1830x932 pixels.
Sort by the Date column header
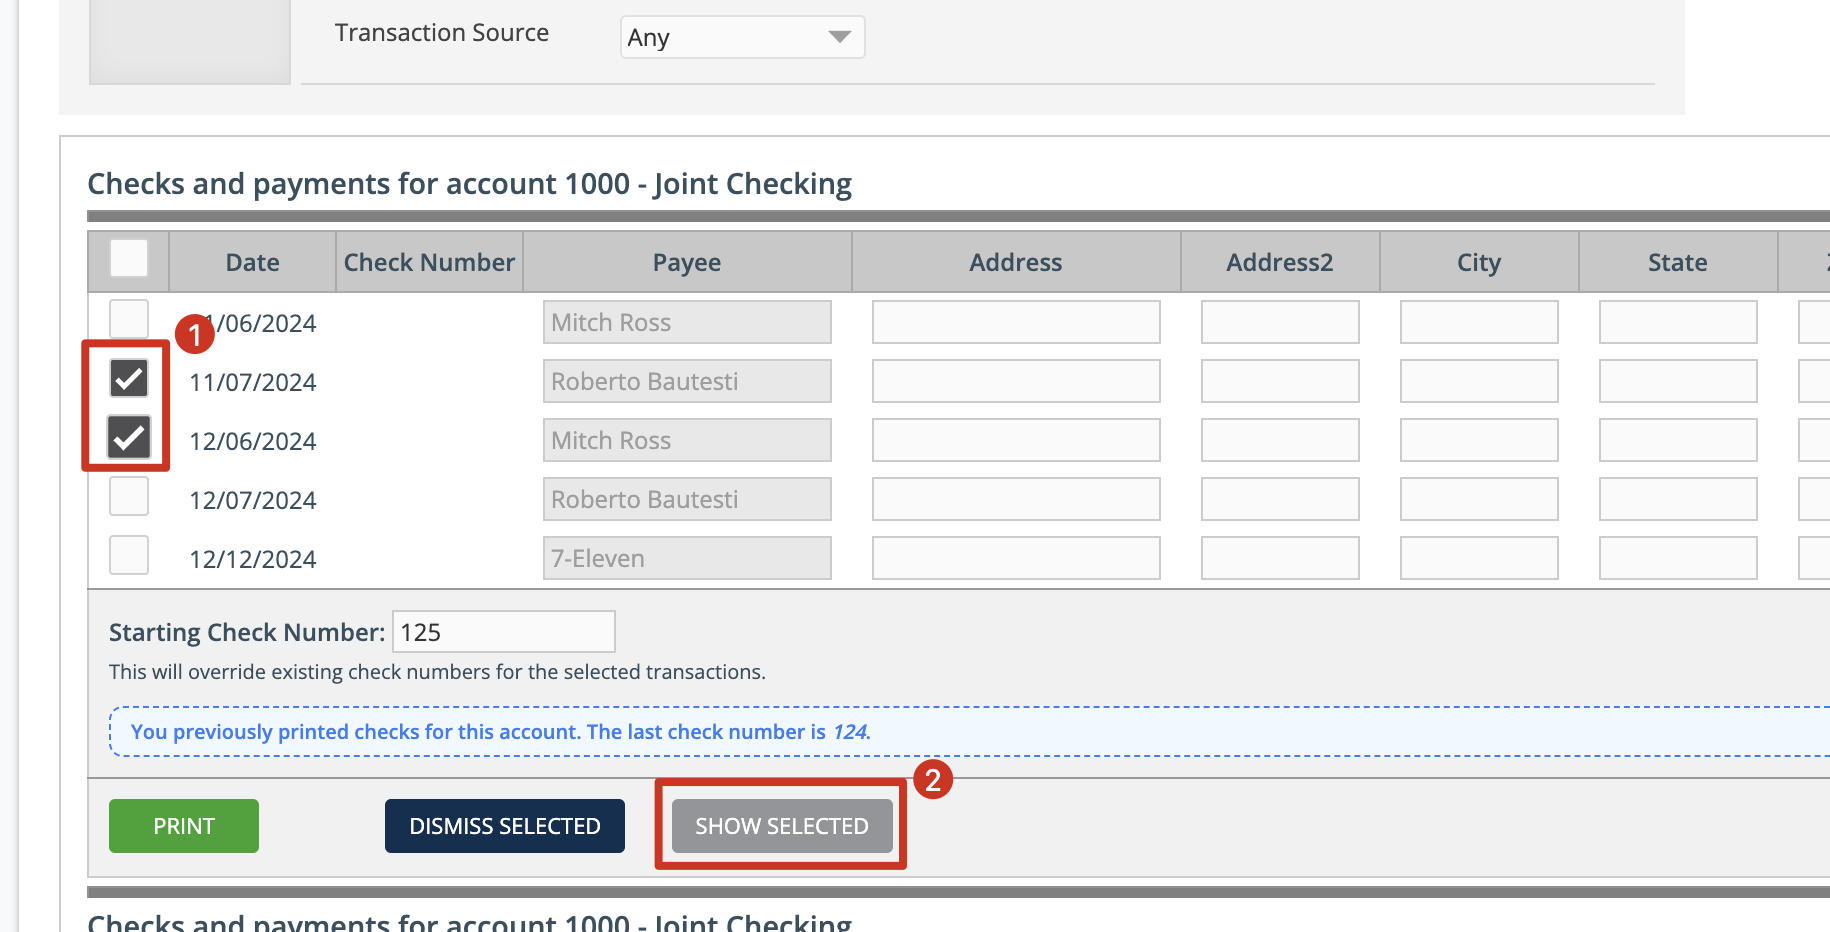[x=253, y=262]
